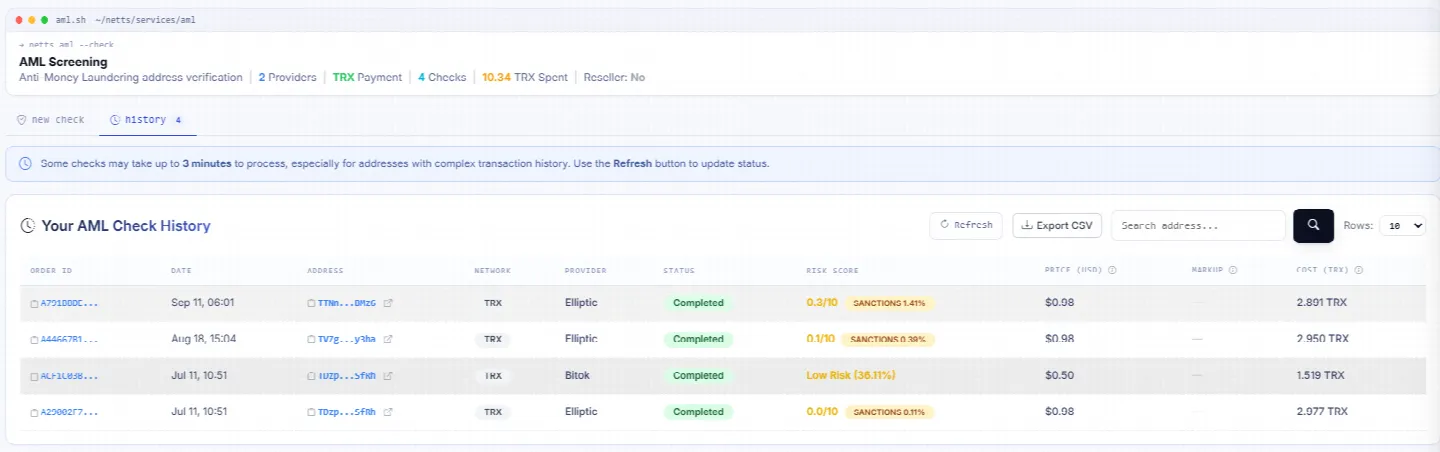Click Completed status in Aug 18 row
Screen dimensions: 1440x452
point(698,340)
